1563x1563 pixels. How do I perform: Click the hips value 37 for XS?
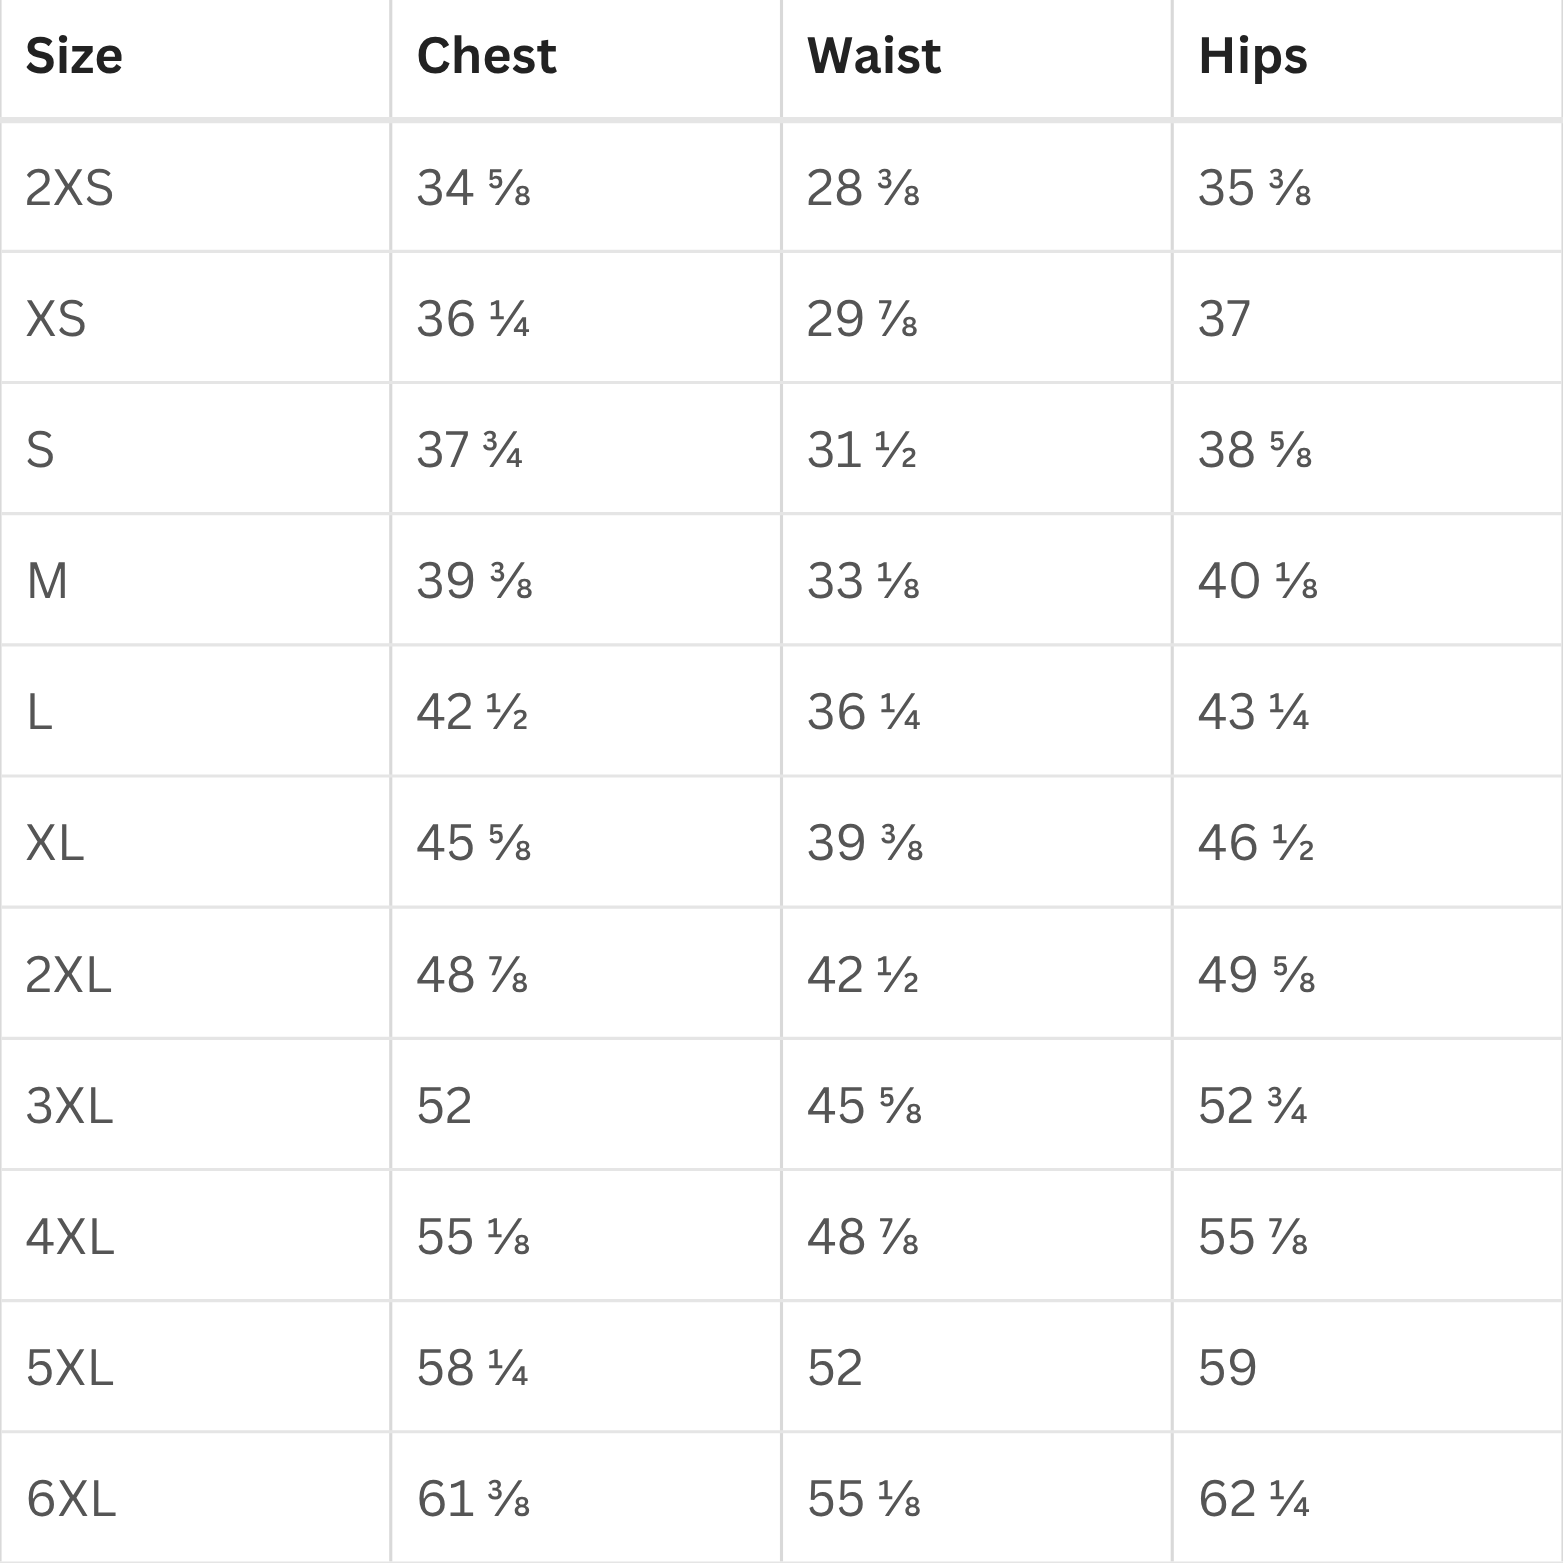click(x=1224, y=319)
